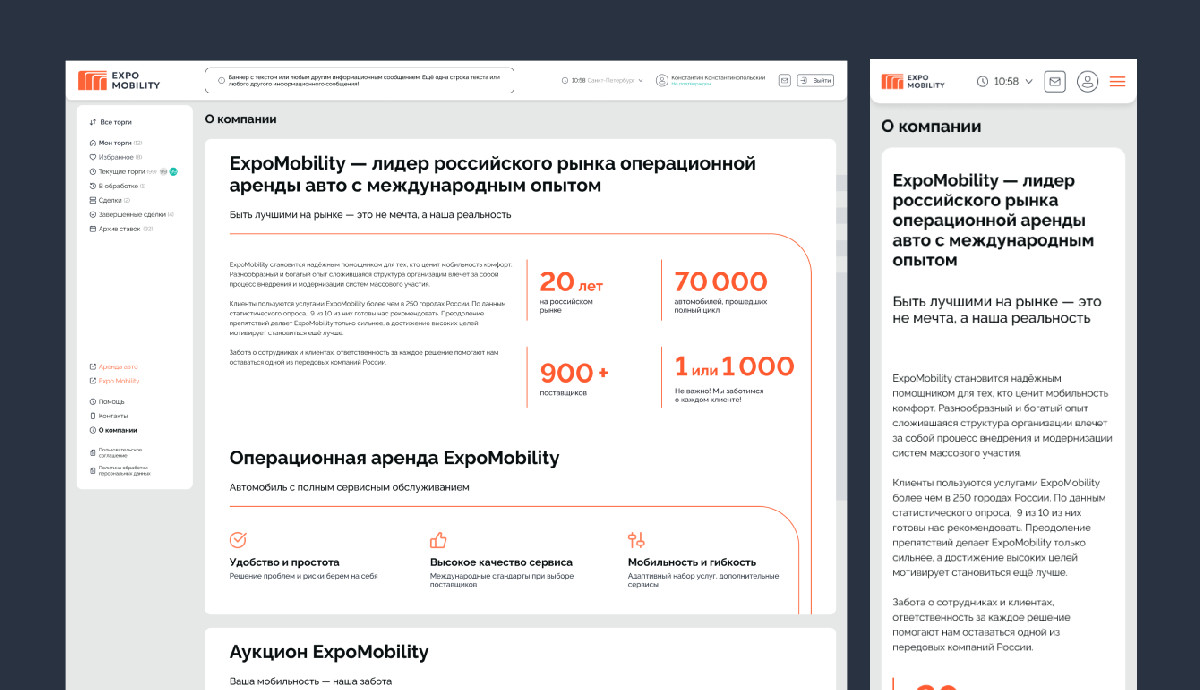The width and height of the screenshot is (1200, 690).
Task: Click the mail envelope icon in mobile header
Action: (1054, 82)
